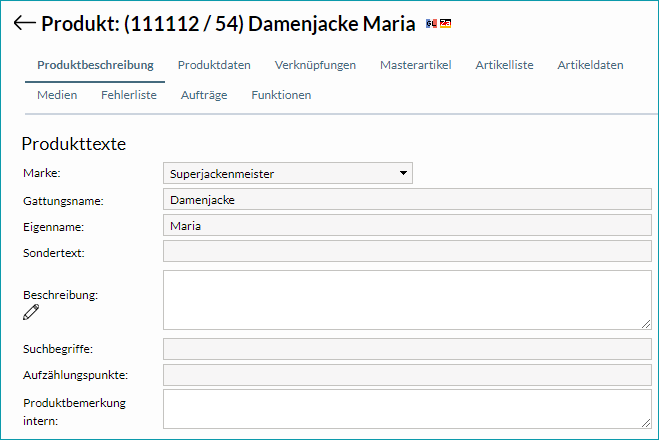Switch to the Masterartikel tab
This screenshot has height=440, width=659.
[416, 65]
